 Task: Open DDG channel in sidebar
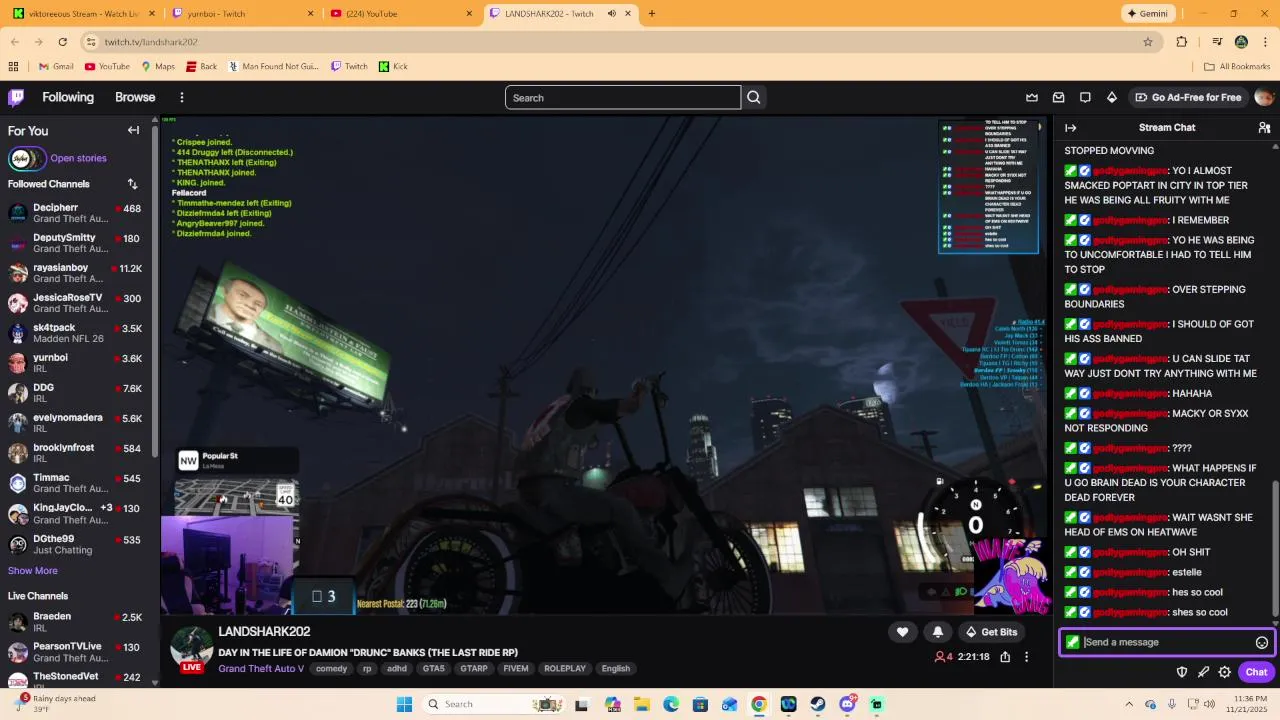[x=78, y=393]
